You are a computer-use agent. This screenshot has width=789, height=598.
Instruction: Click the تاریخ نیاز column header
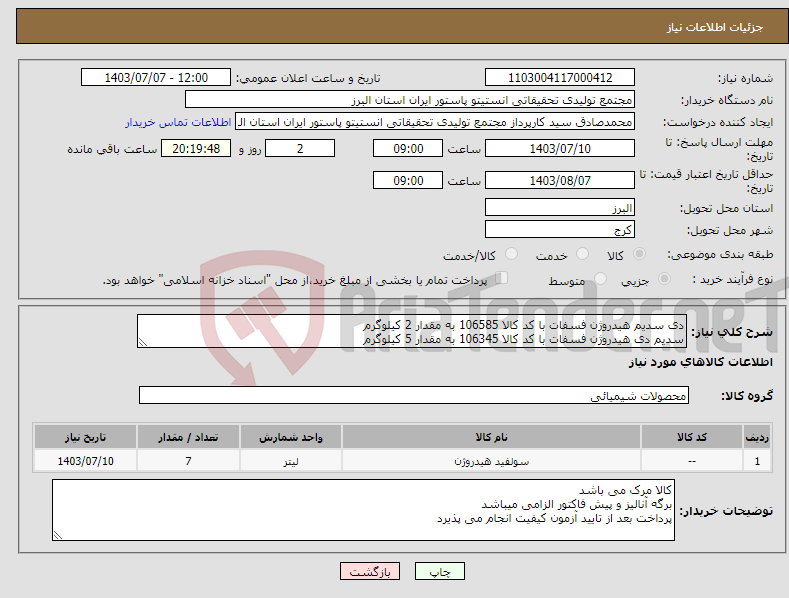86,437
